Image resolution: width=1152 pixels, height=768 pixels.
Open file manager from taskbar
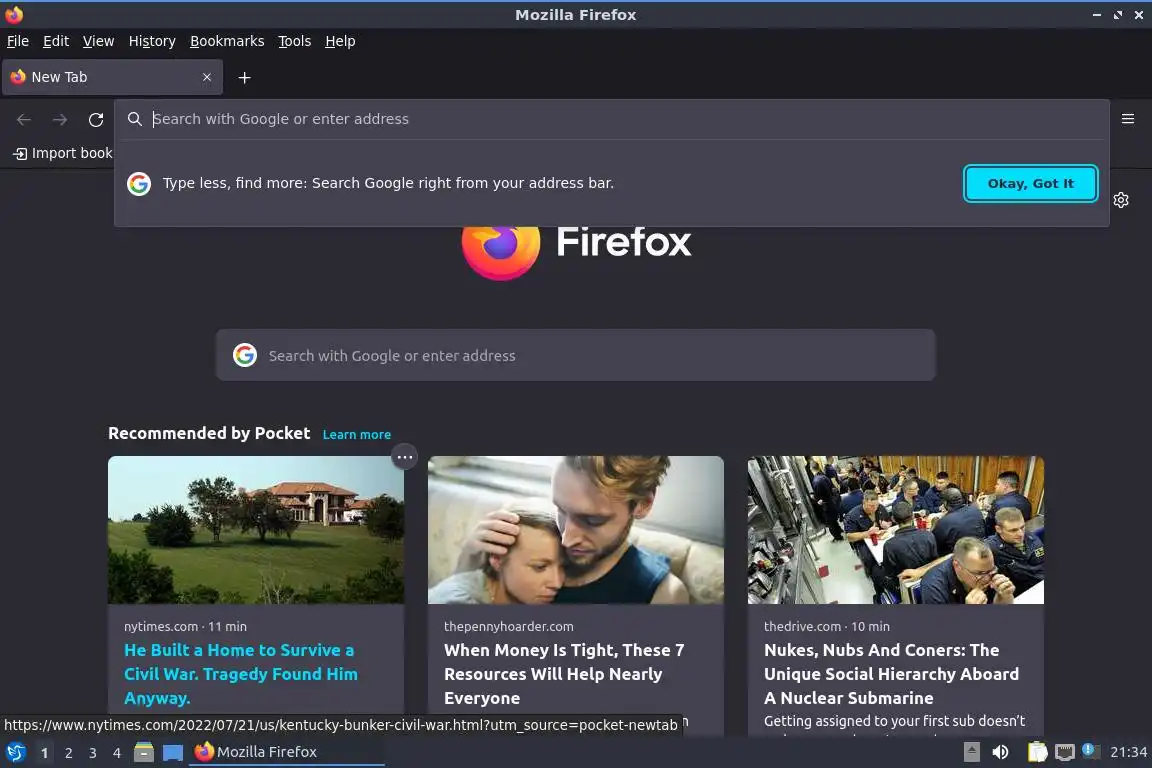pyautogui.click(x=144, y=752)
